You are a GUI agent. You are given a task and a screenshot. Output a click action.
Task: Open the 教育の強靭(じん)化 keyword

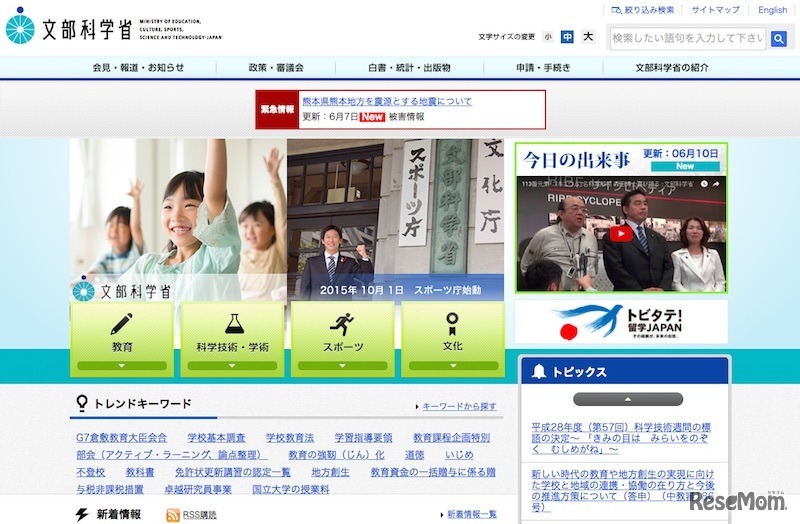pos(336,455)
